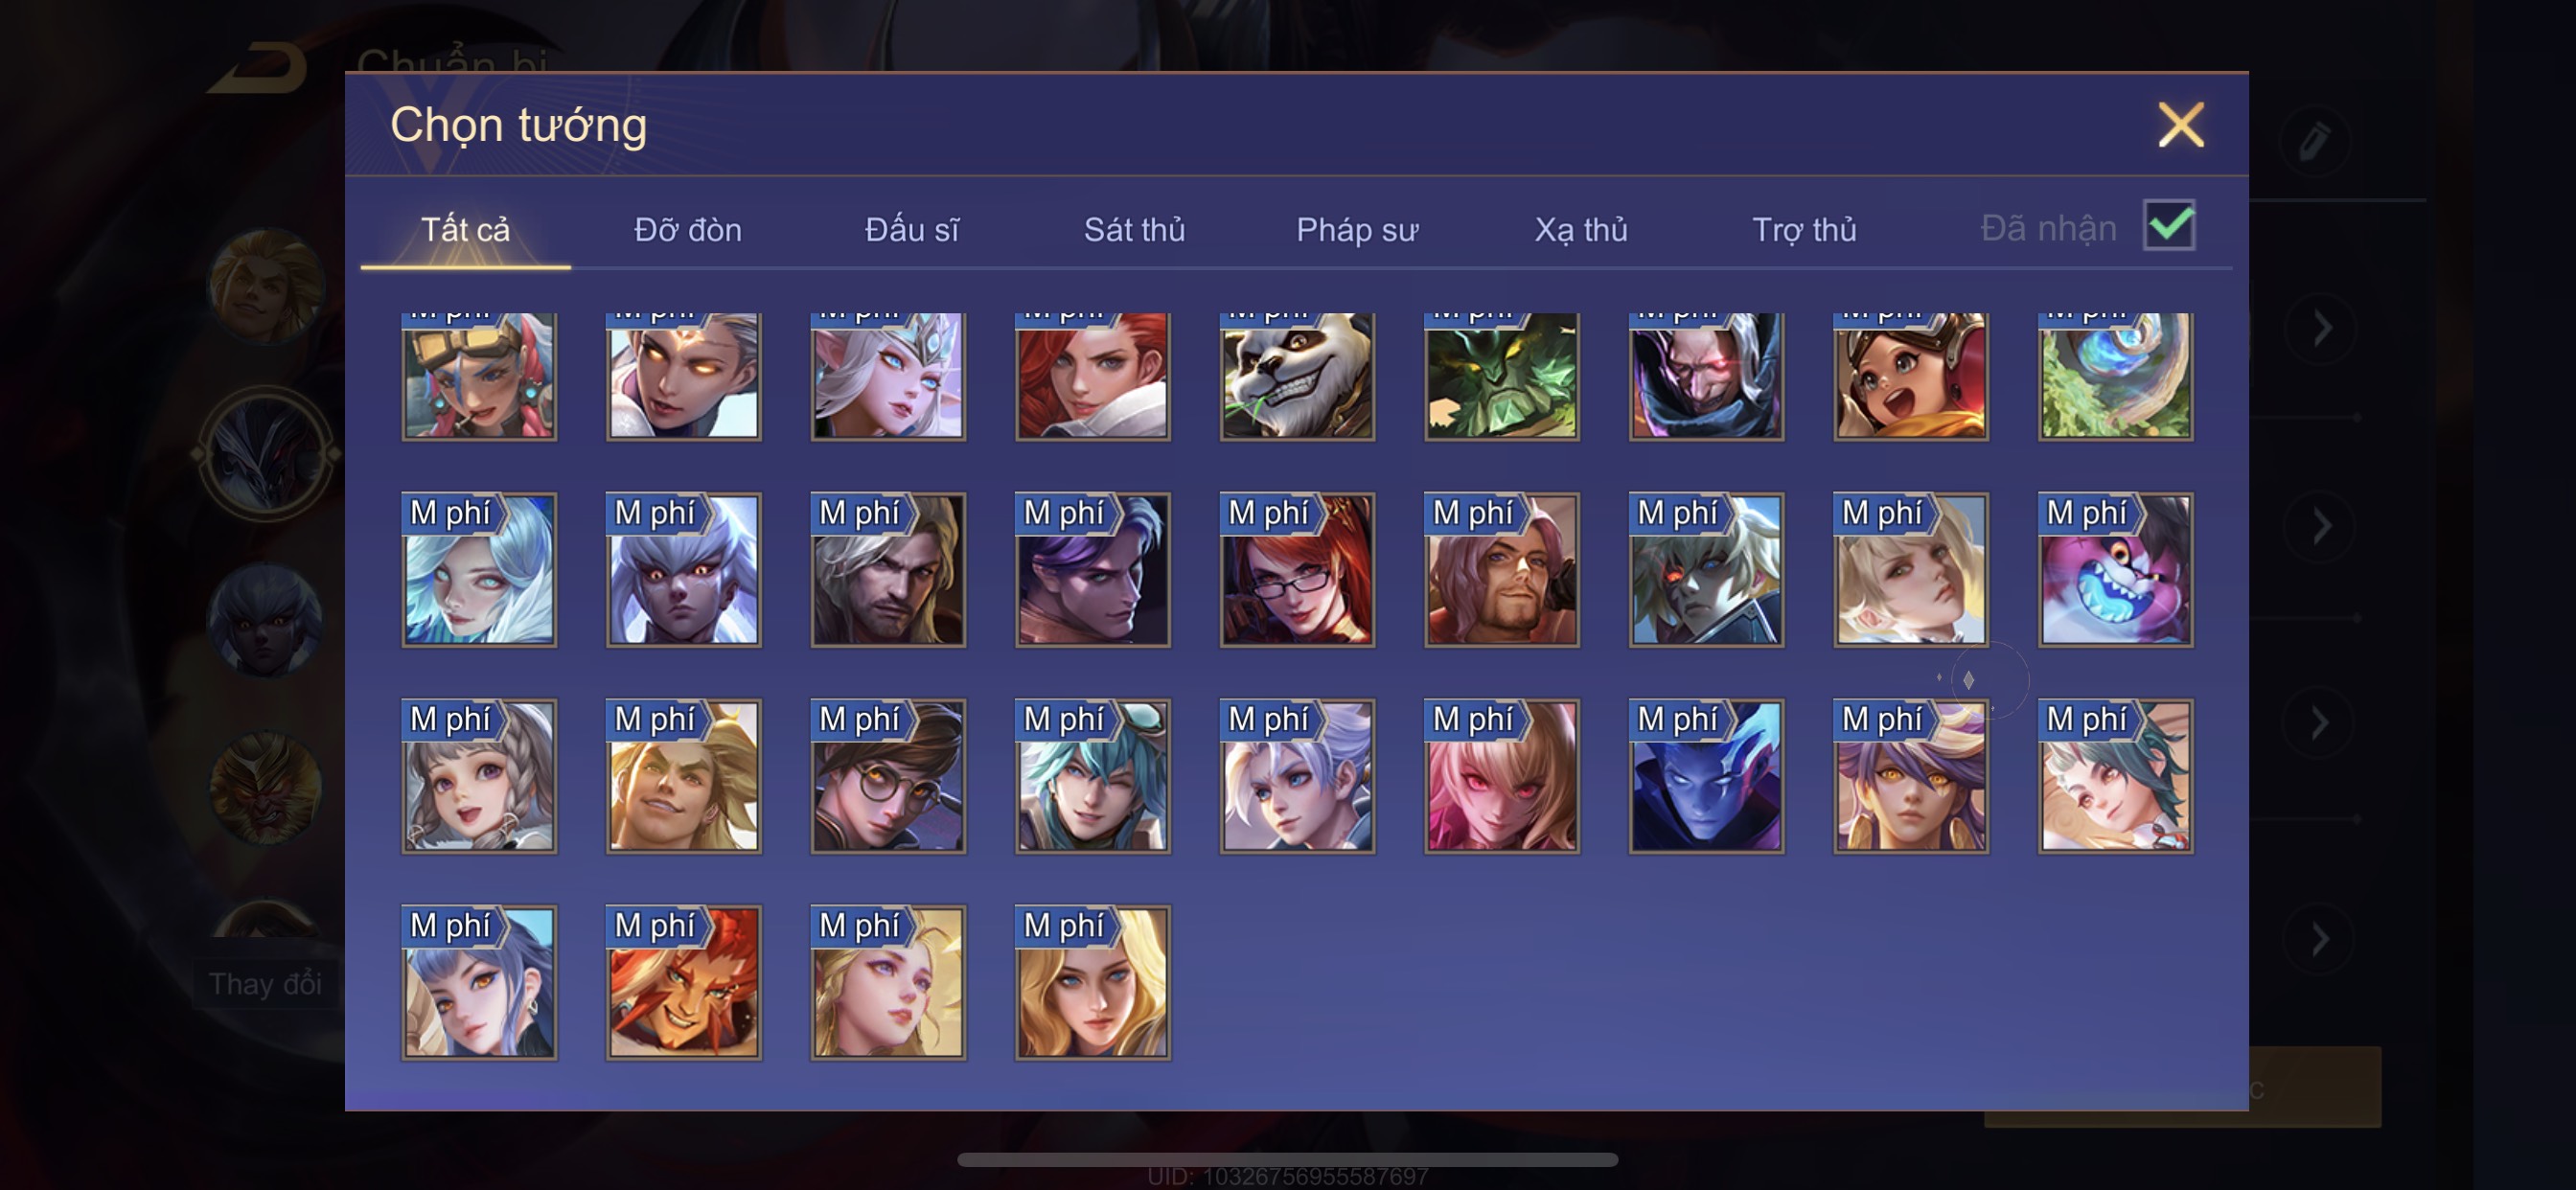This screenshot has width=2576, height=1190.
Task: Click the back arrow near Chuẩn bị
Action: coord(260,68)
